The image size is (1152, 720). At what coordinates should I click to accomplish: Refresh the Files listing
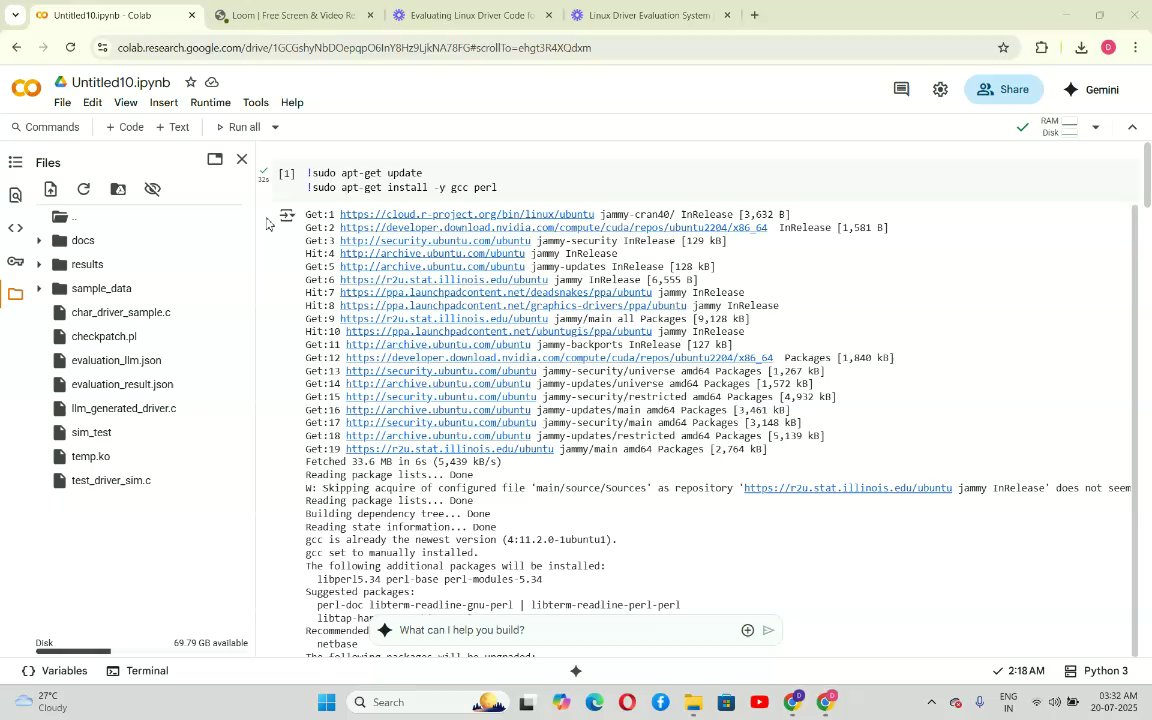tap(84, 190)
